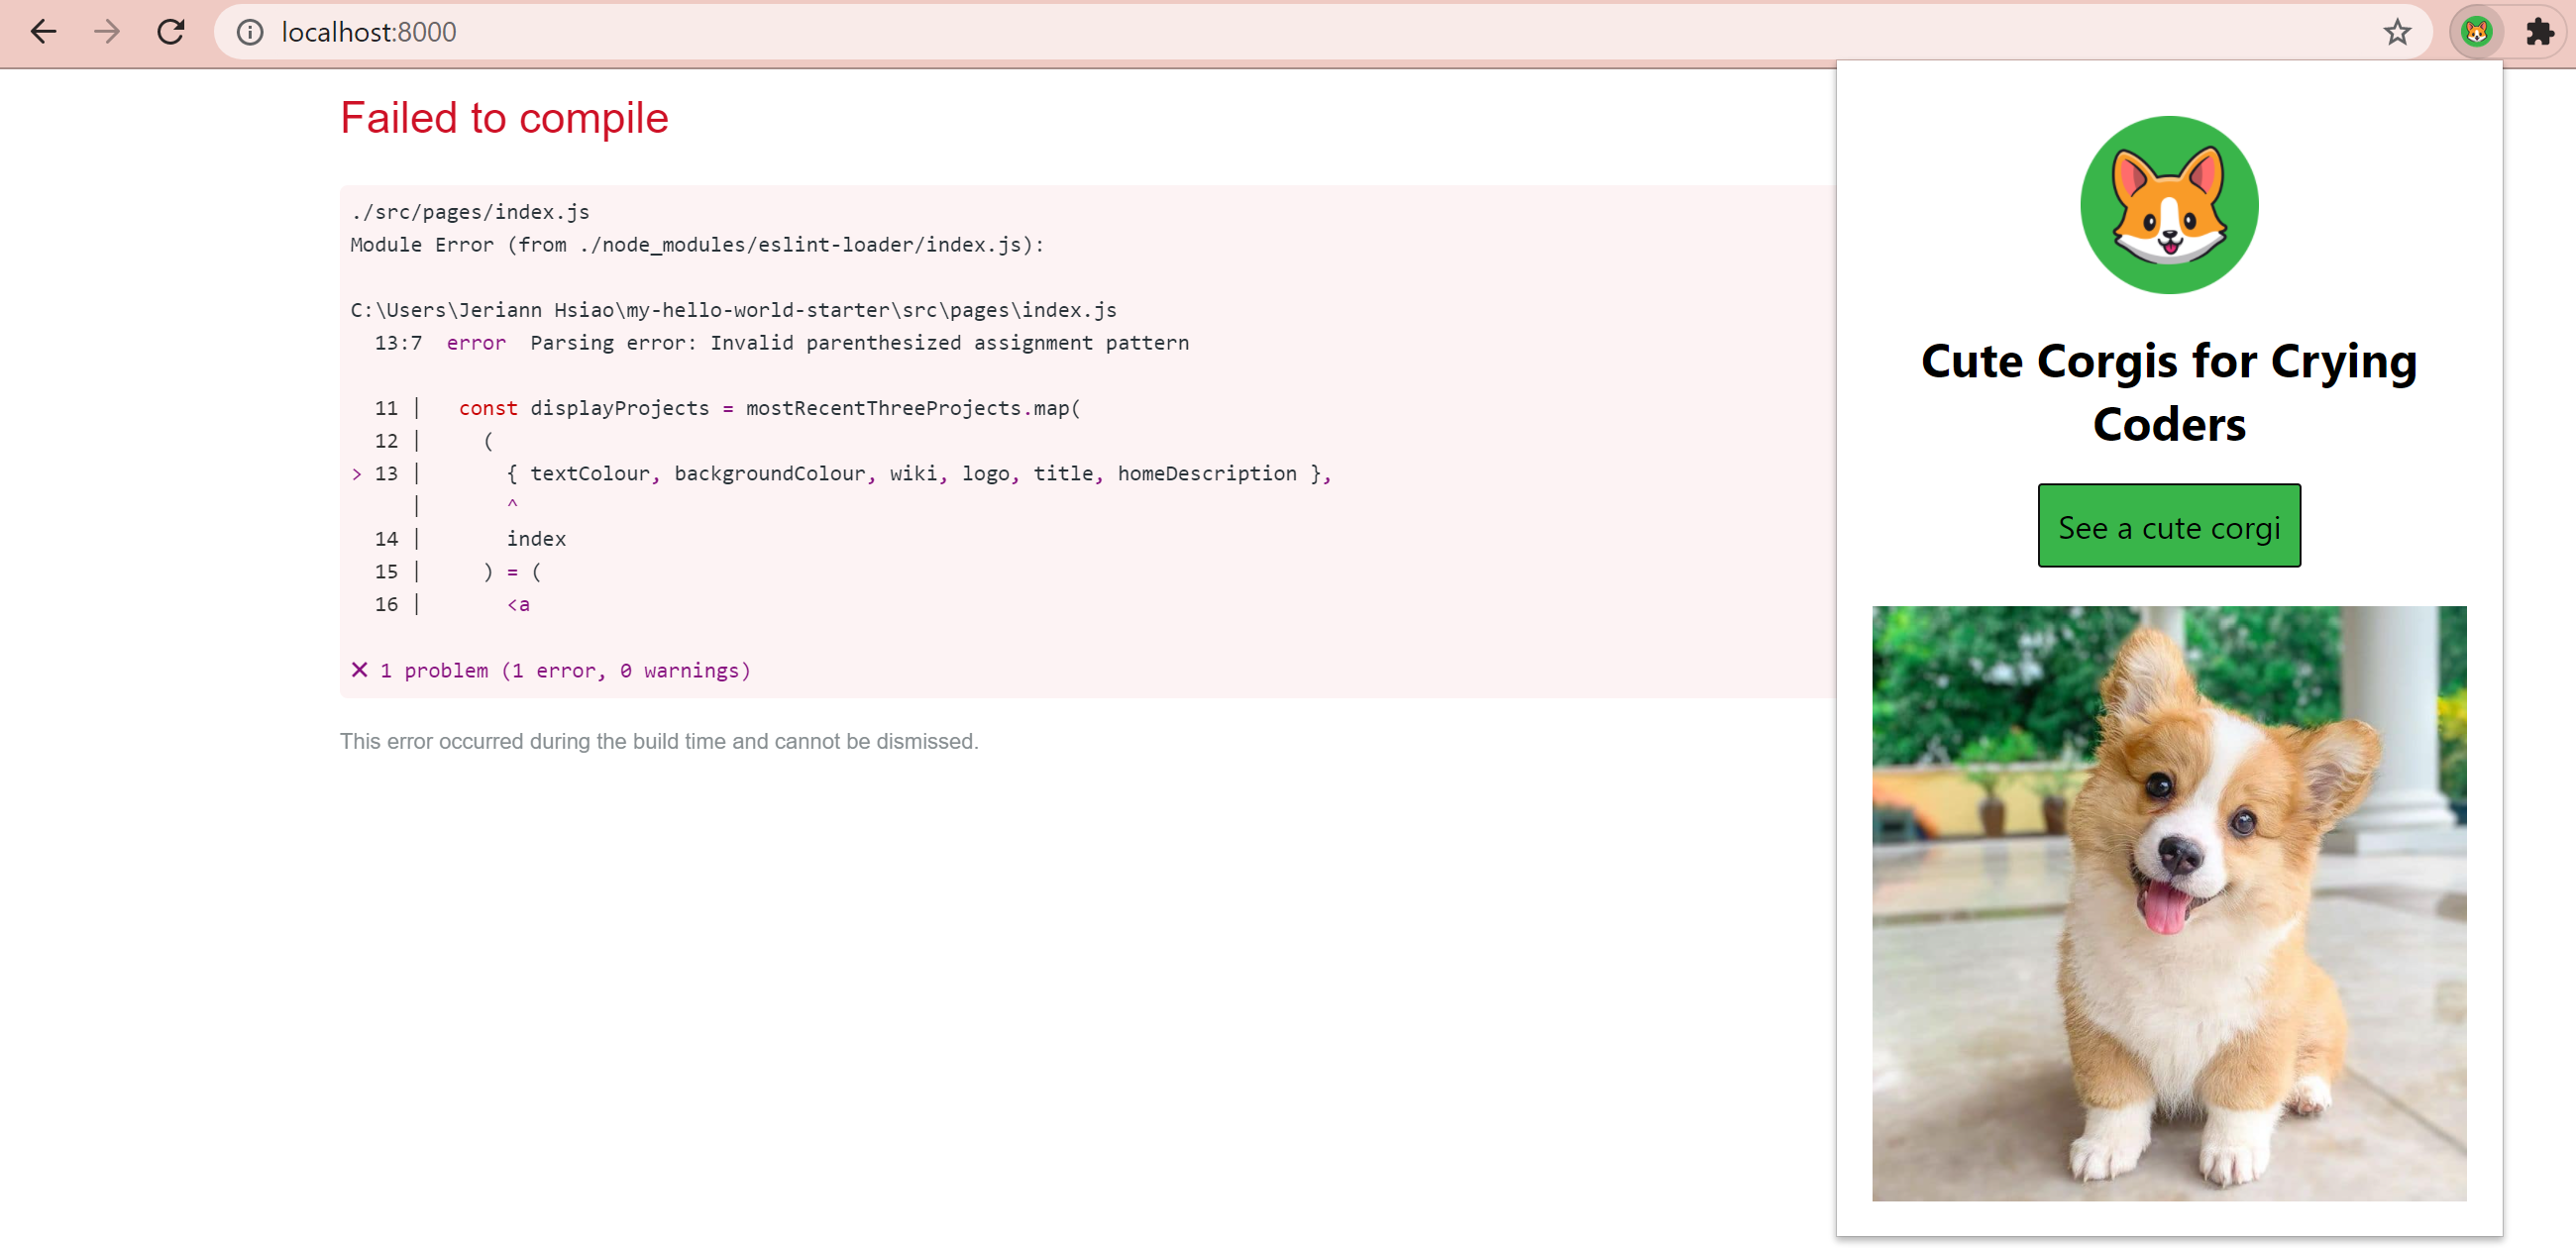
Task: Click the corgi puppy photo
Action: 2168,902
